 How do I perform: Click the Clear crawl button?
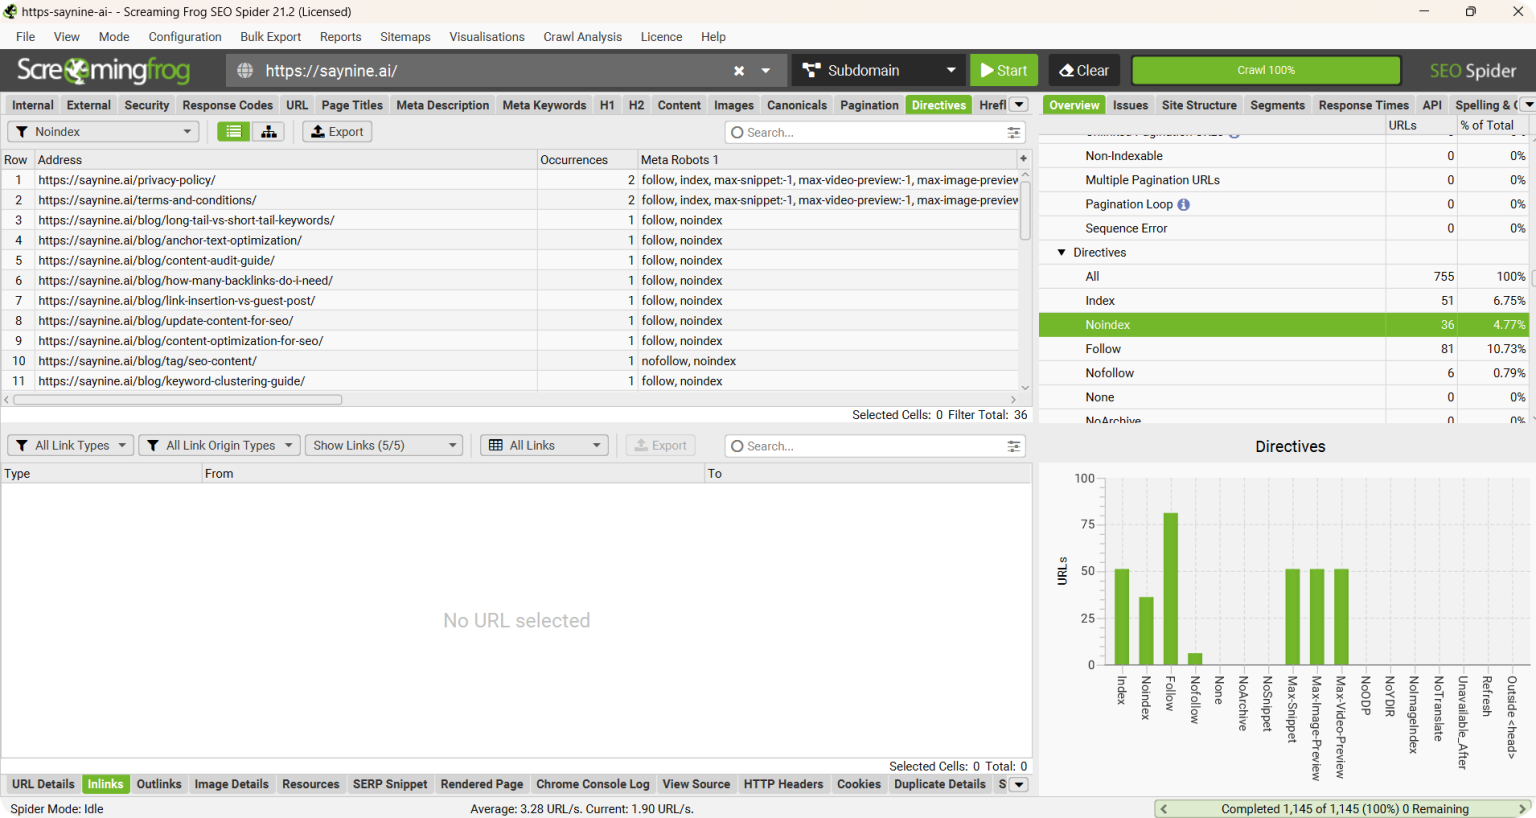click(1084, 71)
